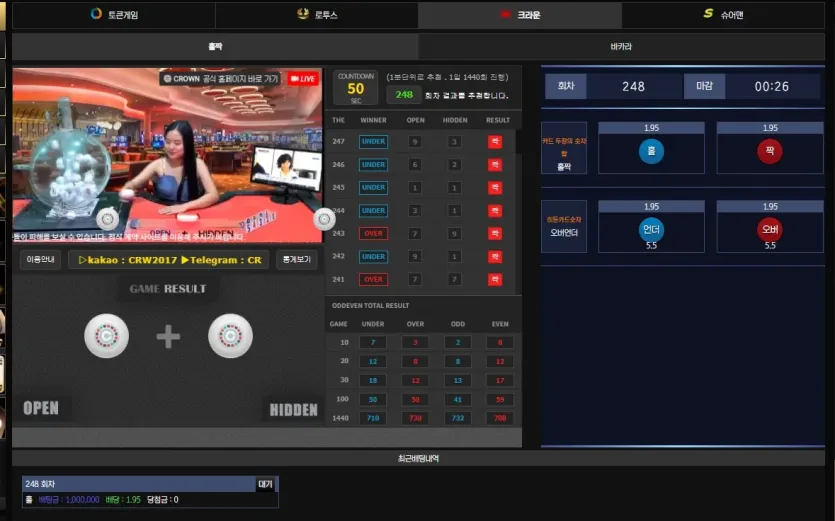Choose the red 오버 5.5 bet circle
The image size is (835, 521).
(769, 230)
